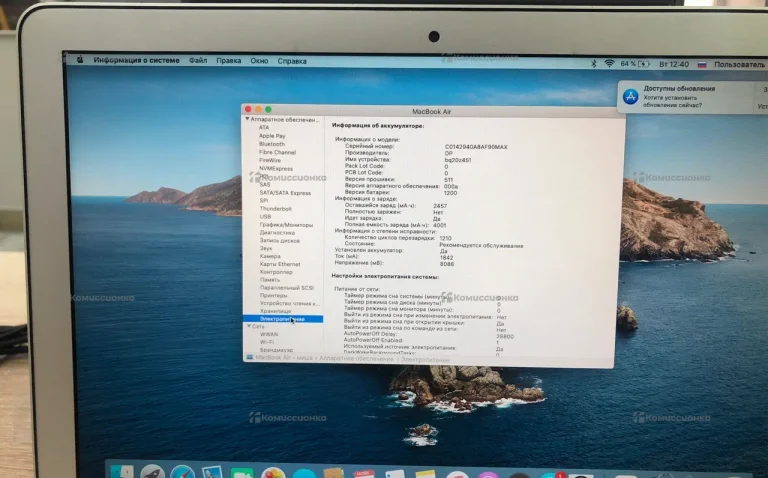Select Графика/Мониторы in the sidebar
The image size is (768, 478).
click(286, 225)
